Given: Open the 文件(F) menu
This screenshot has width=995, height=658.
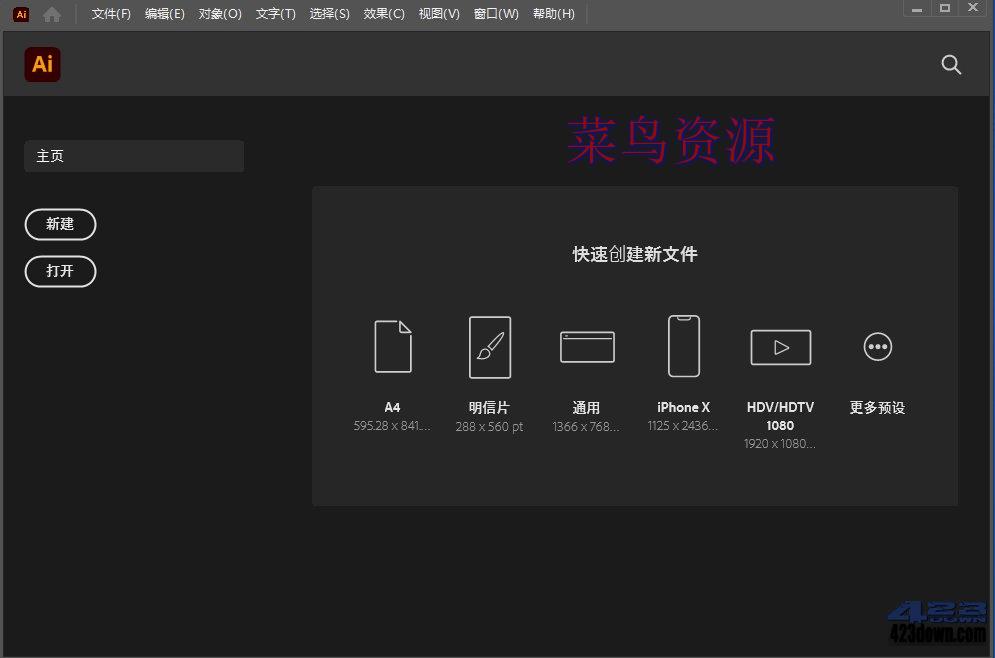Looking at the screenshot, I should (111, 14).
